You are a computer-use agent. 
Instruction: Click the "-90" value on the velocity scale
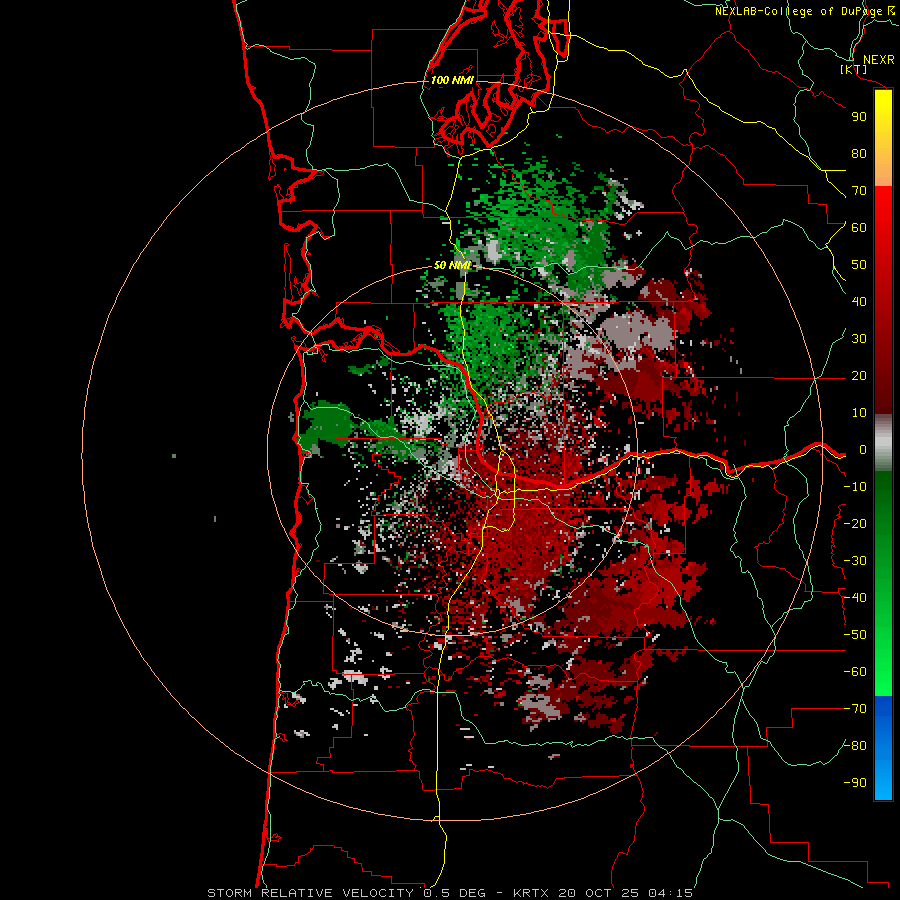point(855,783)
